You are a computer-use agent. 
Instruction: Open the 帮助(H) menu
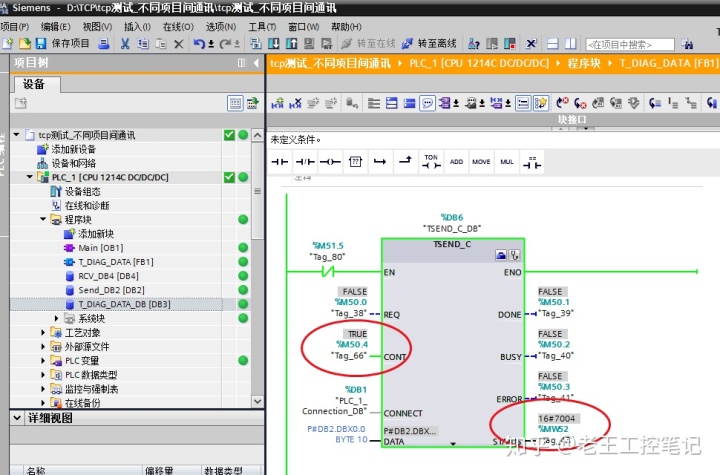click(x=347, y=27)
